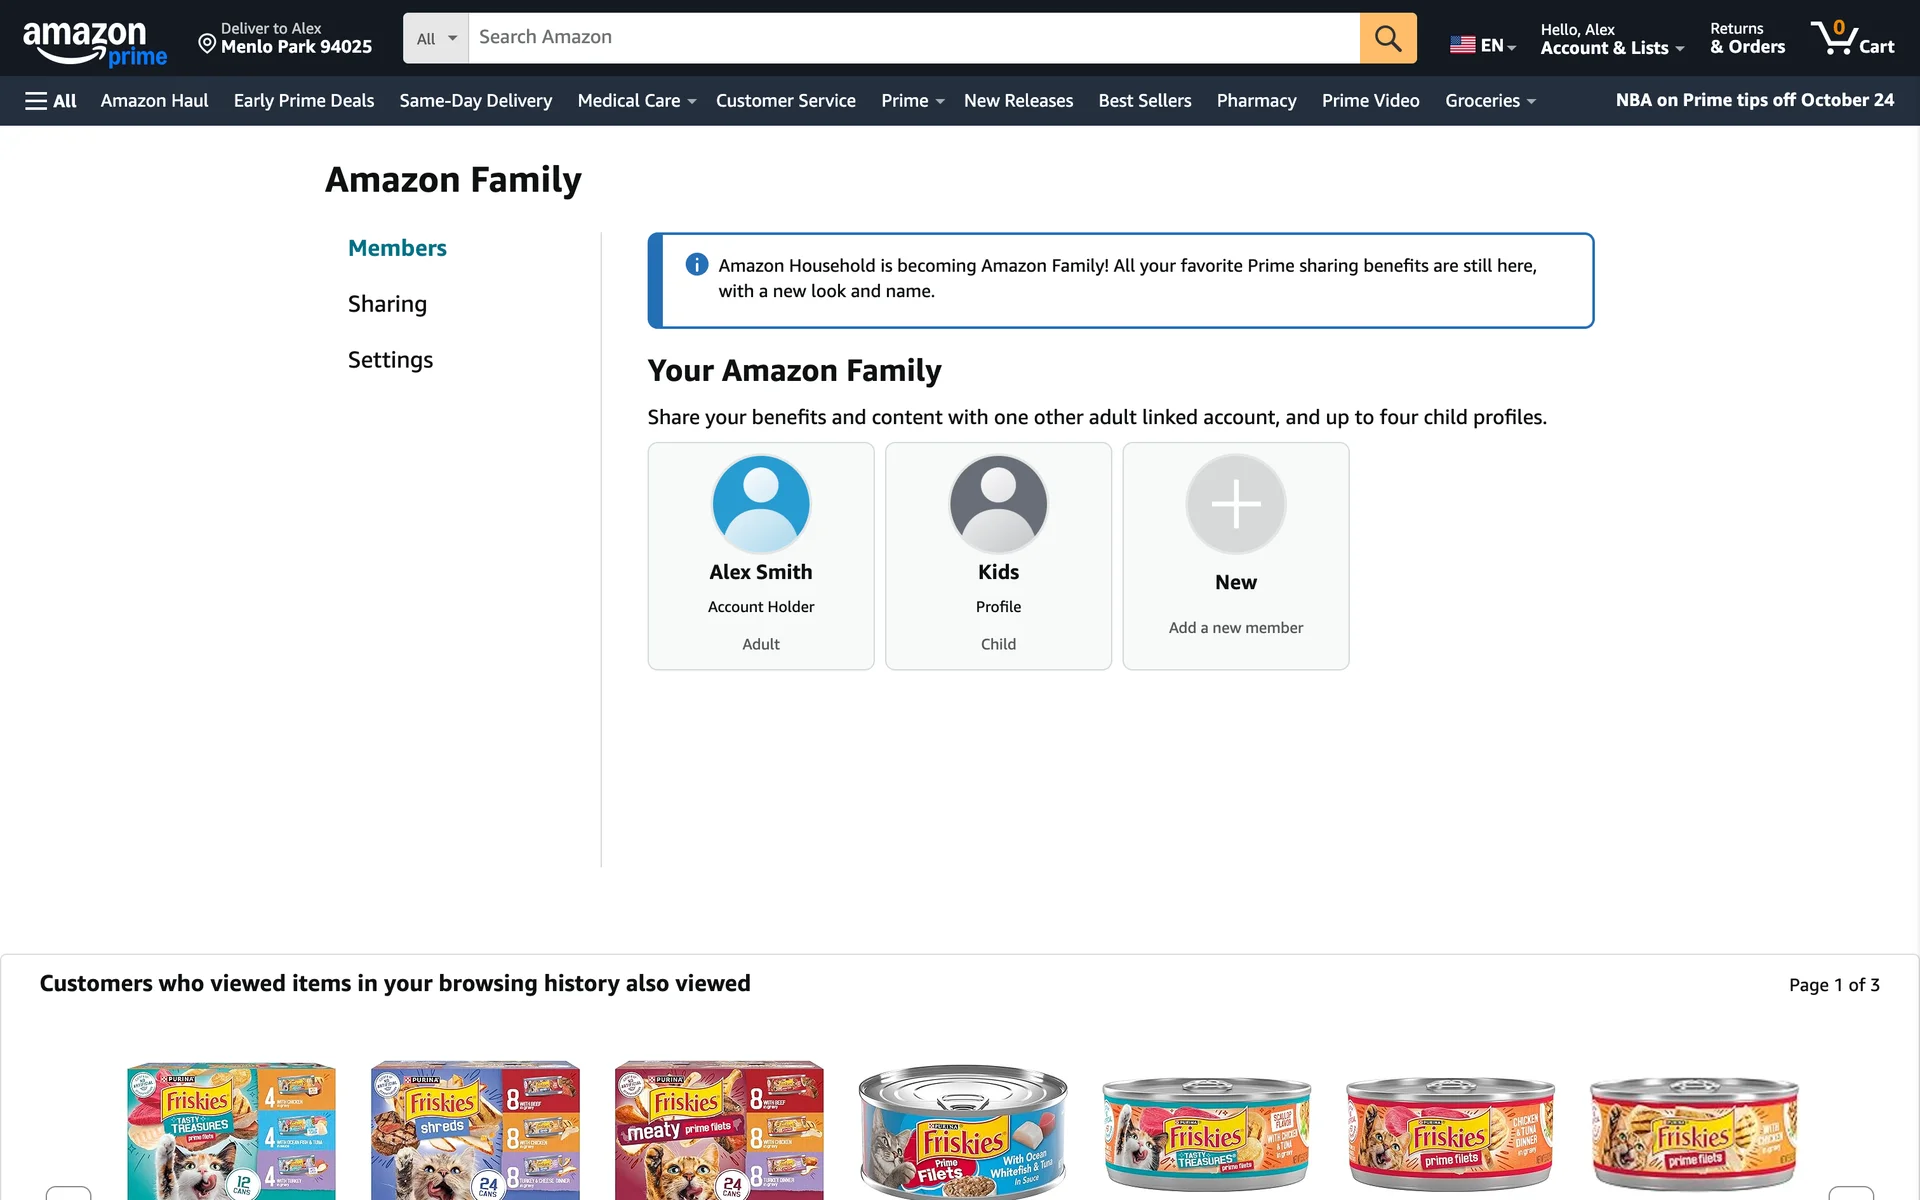Open the All search category dropdown
Viewport: 1920px width, 1200px height.
coord(436,38)
